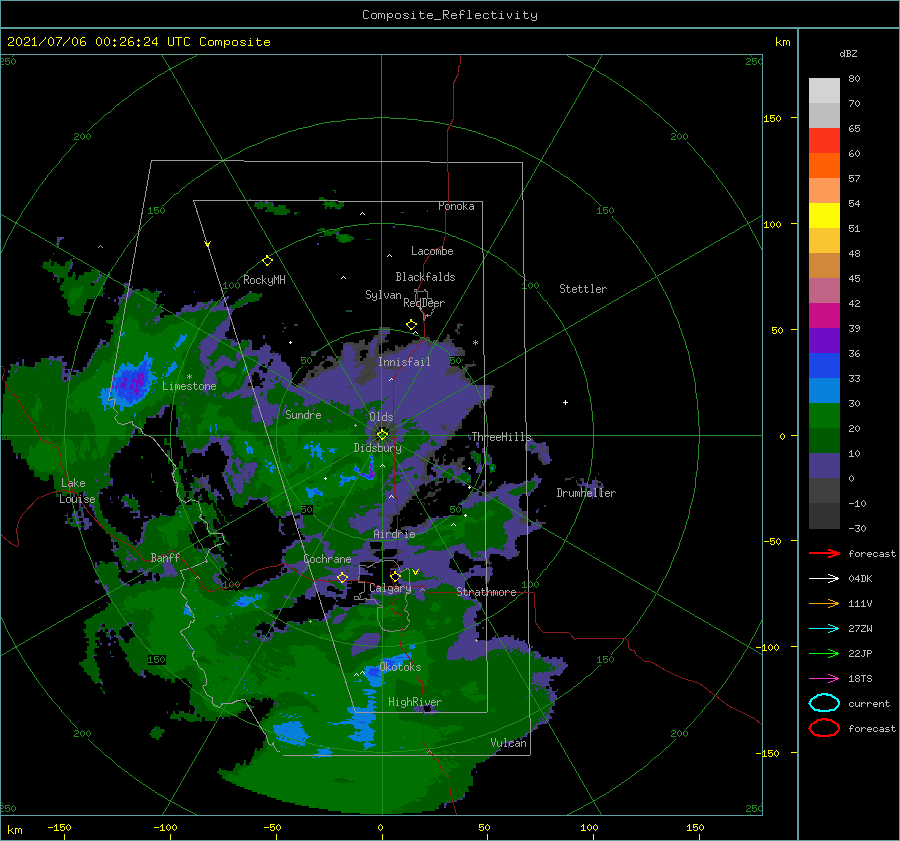This screenshot has height=841, width=900.
Task: Select the Airdrie label
Action: (394, 534)
